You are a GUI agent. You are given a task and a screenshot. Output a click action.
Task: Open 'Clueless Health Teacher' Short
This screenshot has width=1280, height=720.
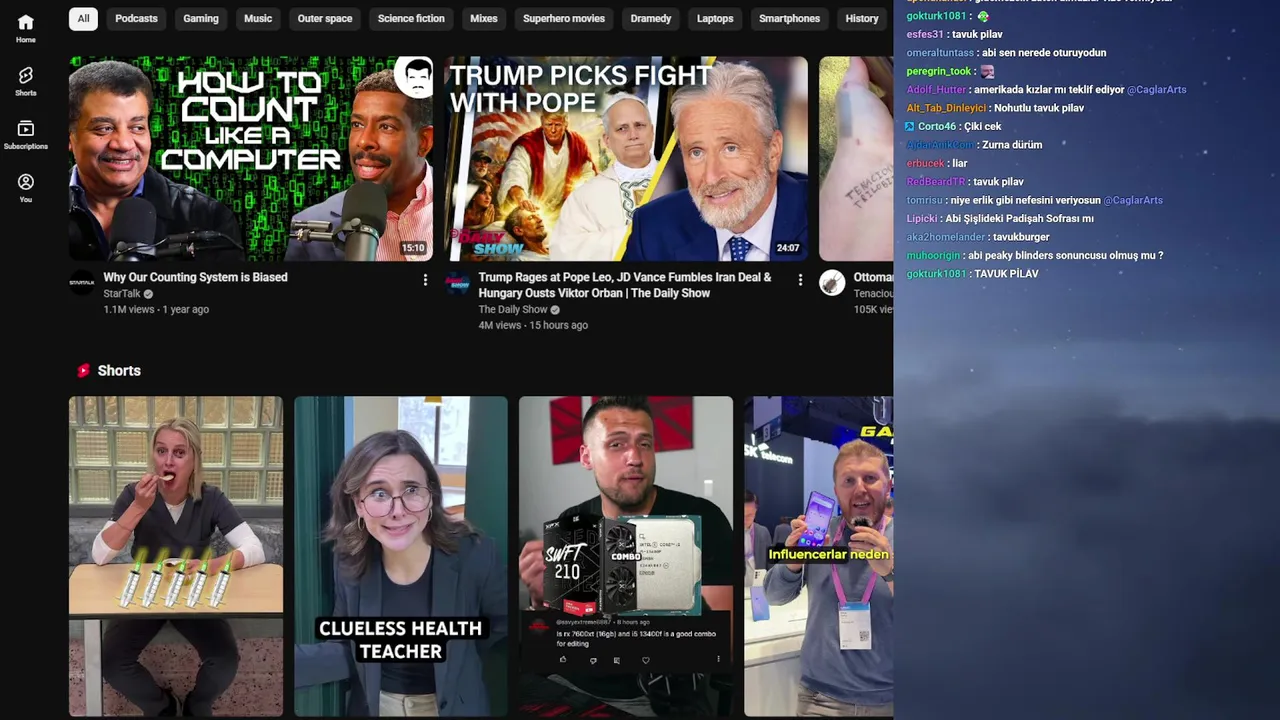401,556
